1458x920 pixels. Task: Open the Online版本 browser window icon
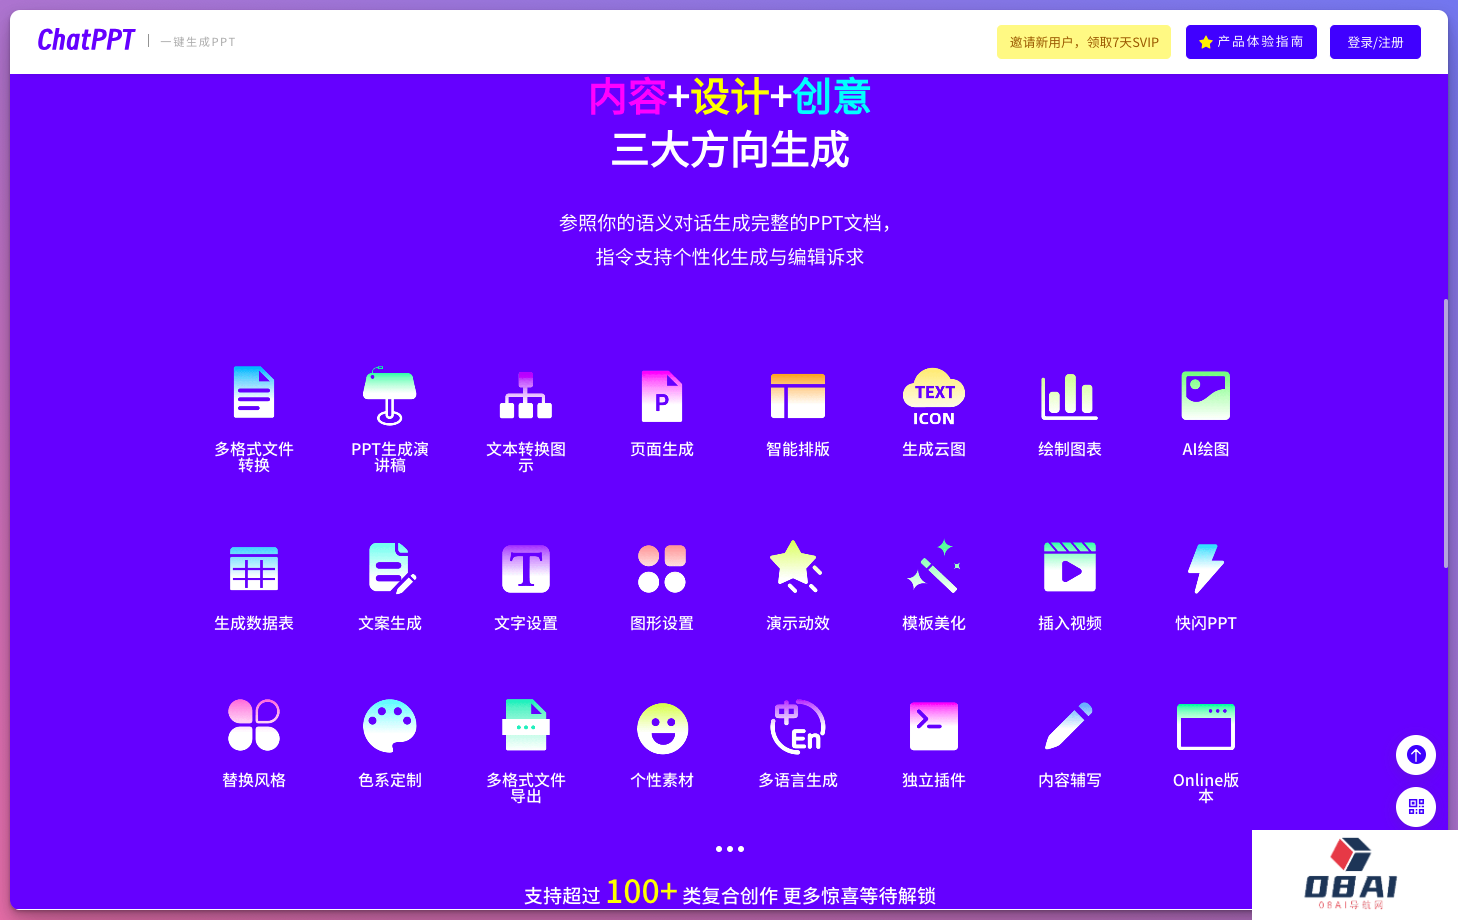(x=1206, y=727)
